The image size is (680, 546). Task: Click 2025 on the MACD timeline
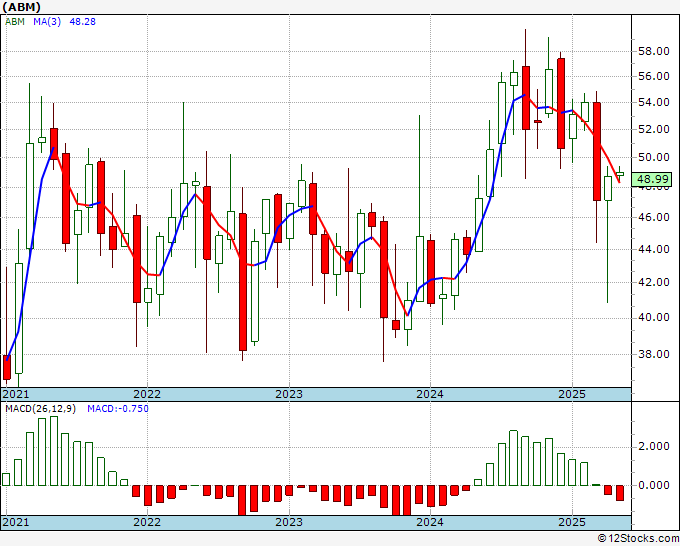[x=572, y=522]
